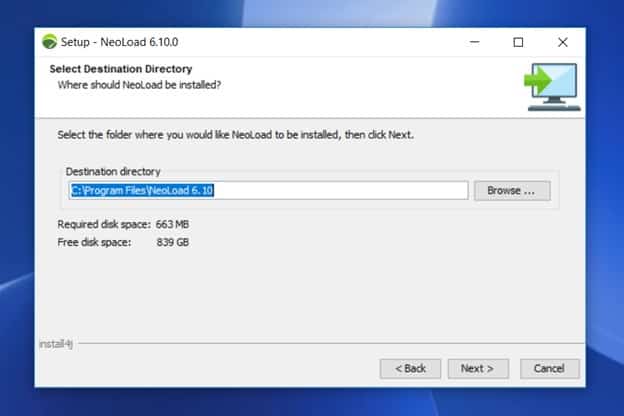Close the Setup - NeoLoad window
Viewport: 624px width, 416px height.
[x=563, y=42]
